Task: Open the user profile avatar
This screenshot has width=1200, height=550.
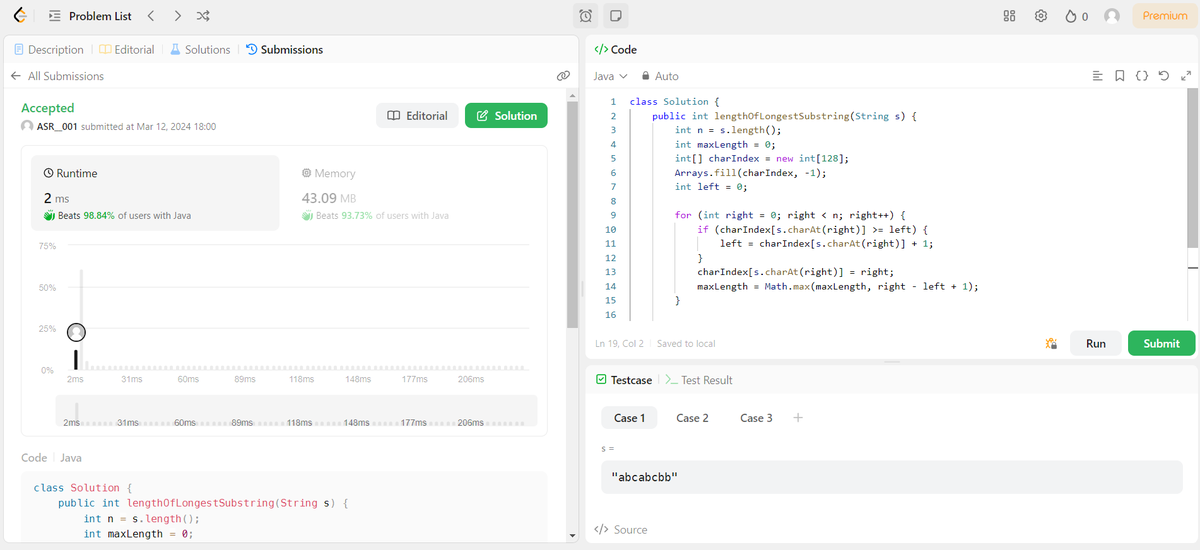Action: point(1112,16)
